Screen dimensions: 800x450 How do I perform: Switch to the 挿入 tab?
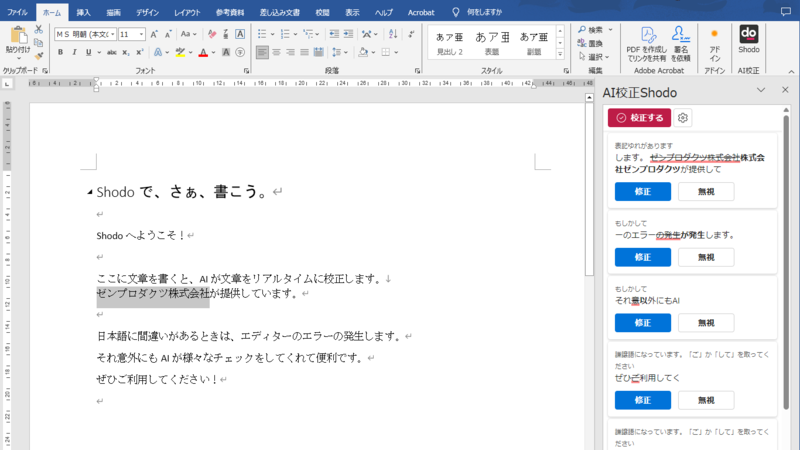tap(83, 12)
